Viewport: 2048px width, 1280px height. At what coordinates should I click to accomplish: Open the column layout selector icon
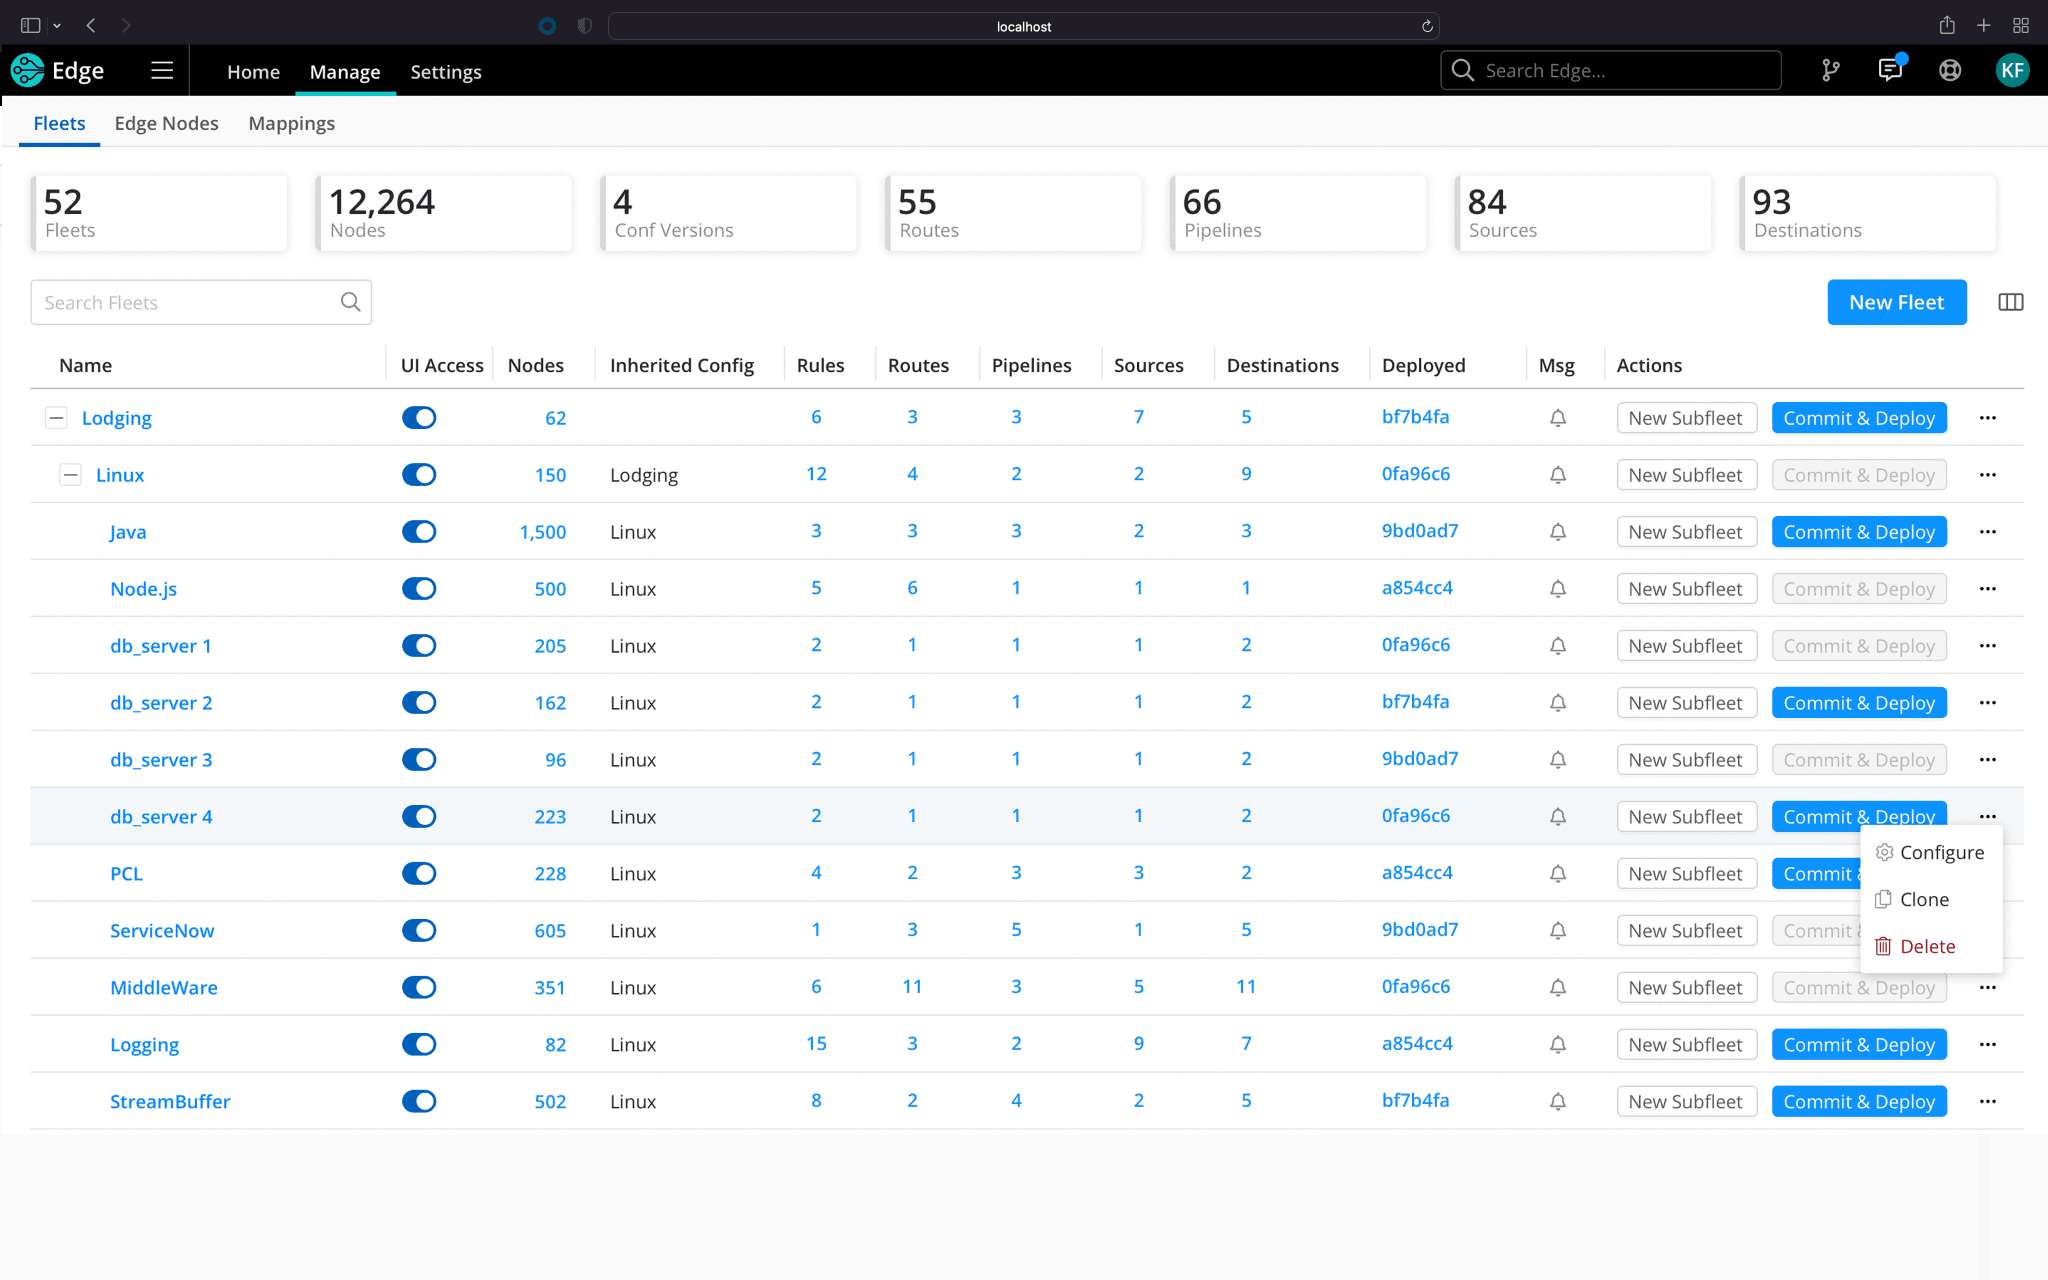[2010, 302]
